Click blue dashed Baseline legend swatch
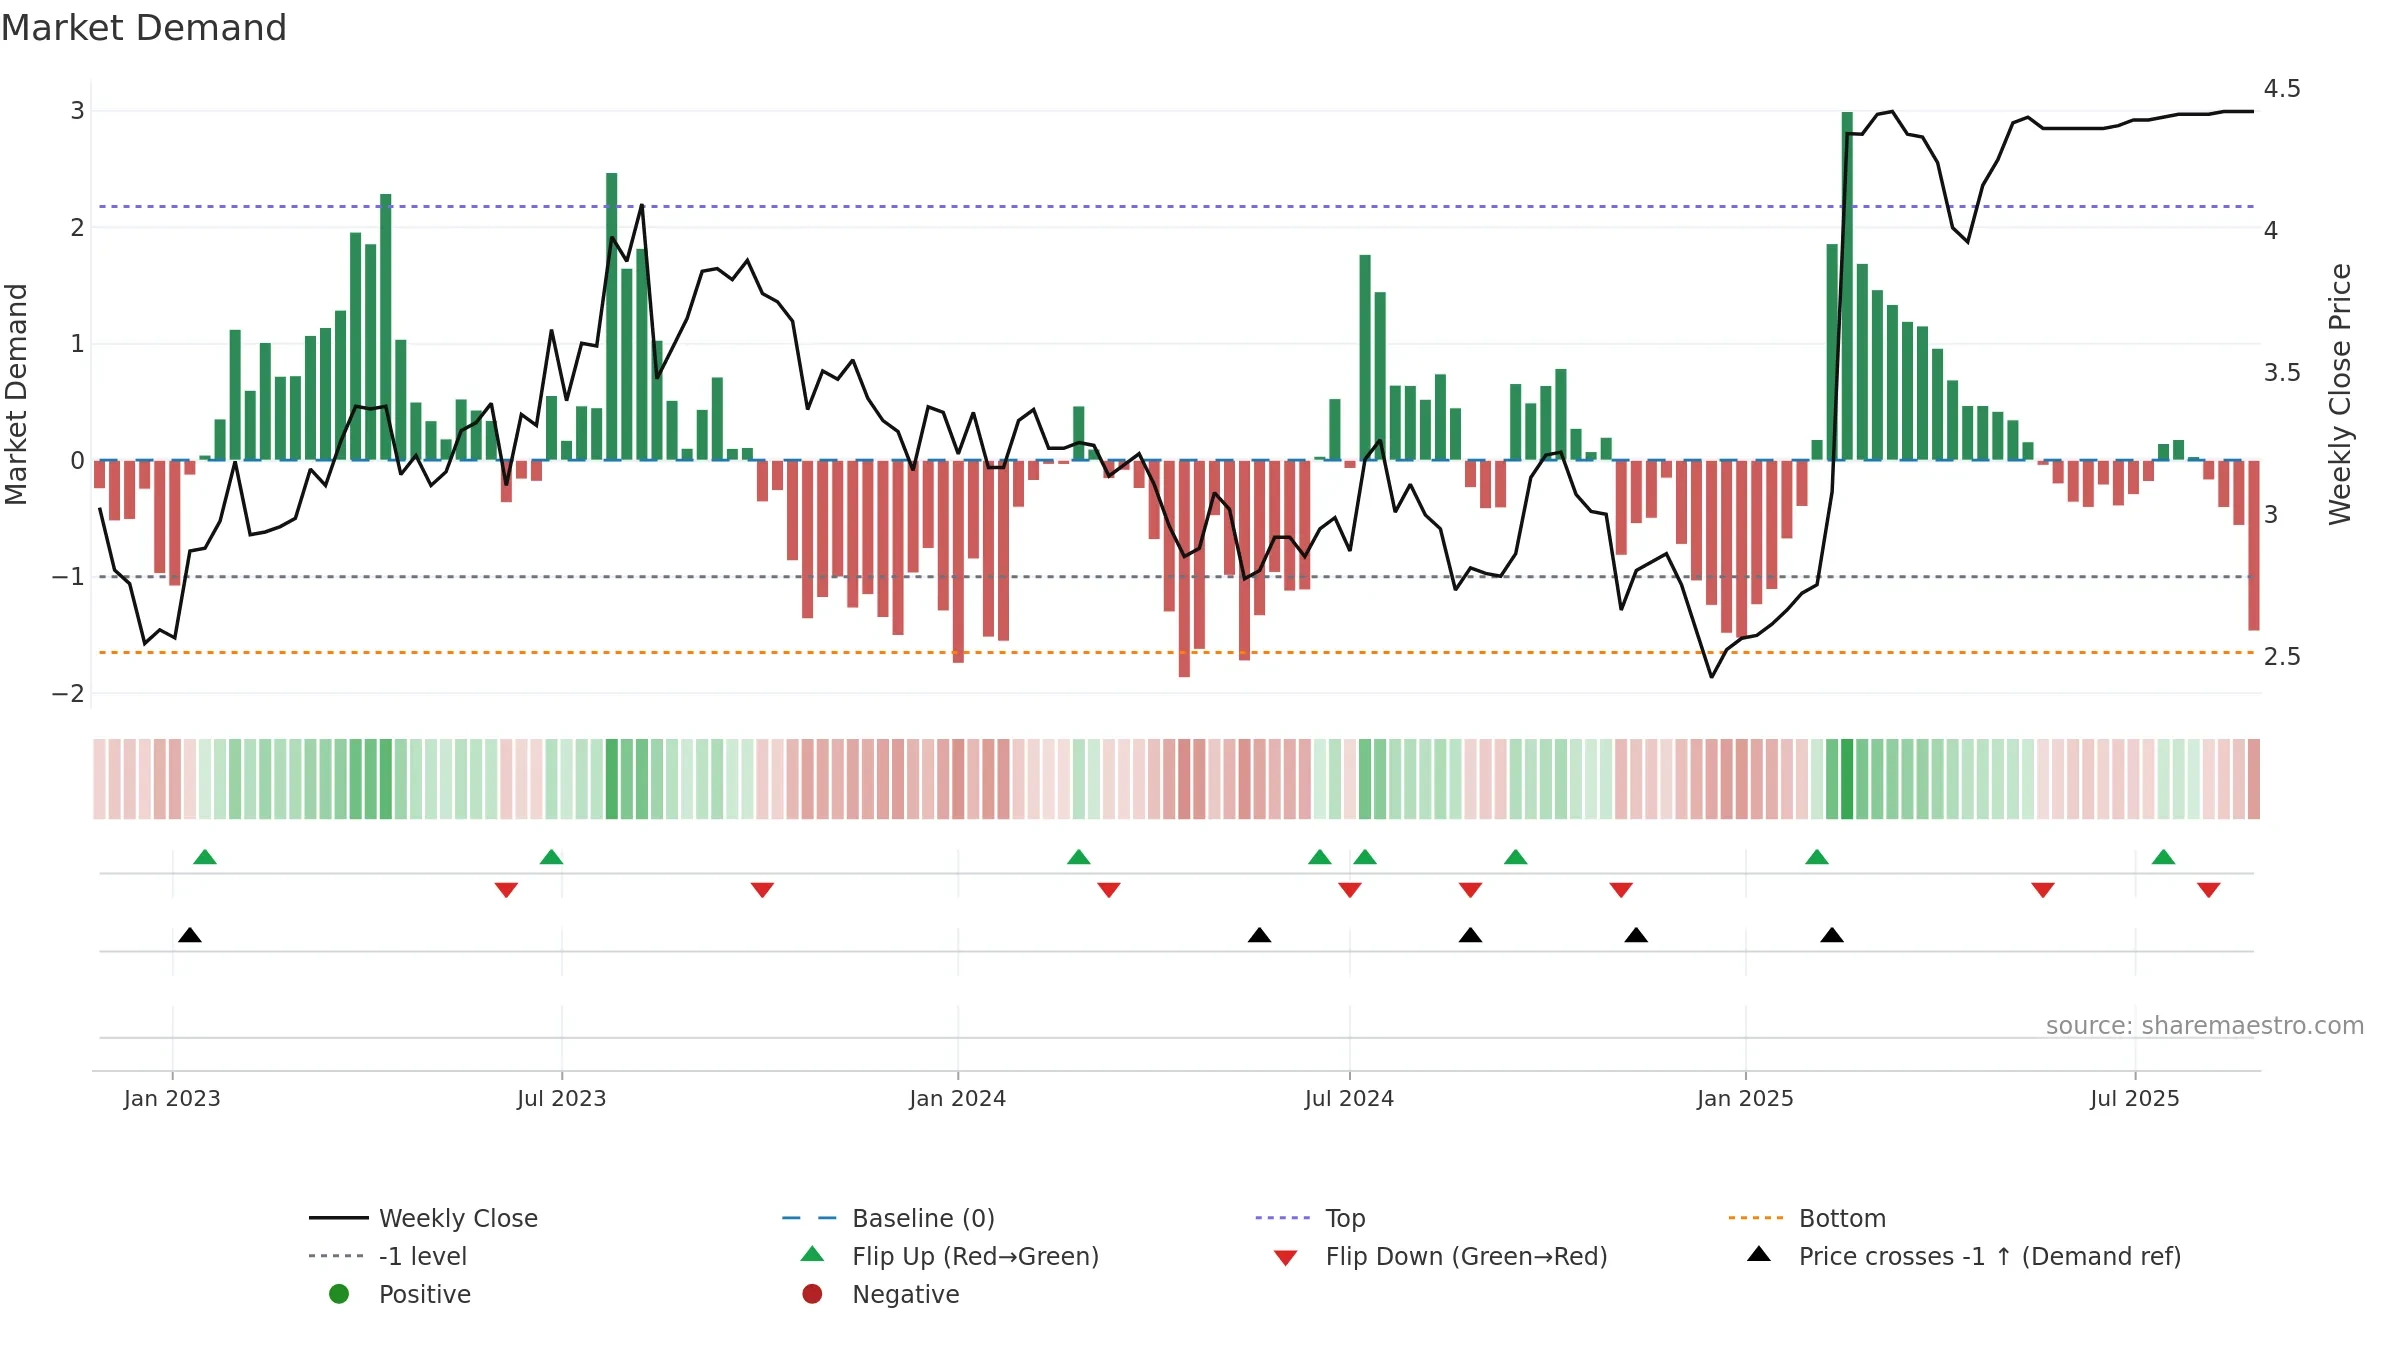Screen dimensions: 2400x1350 pyautogui.click(x=809, y=1218)
